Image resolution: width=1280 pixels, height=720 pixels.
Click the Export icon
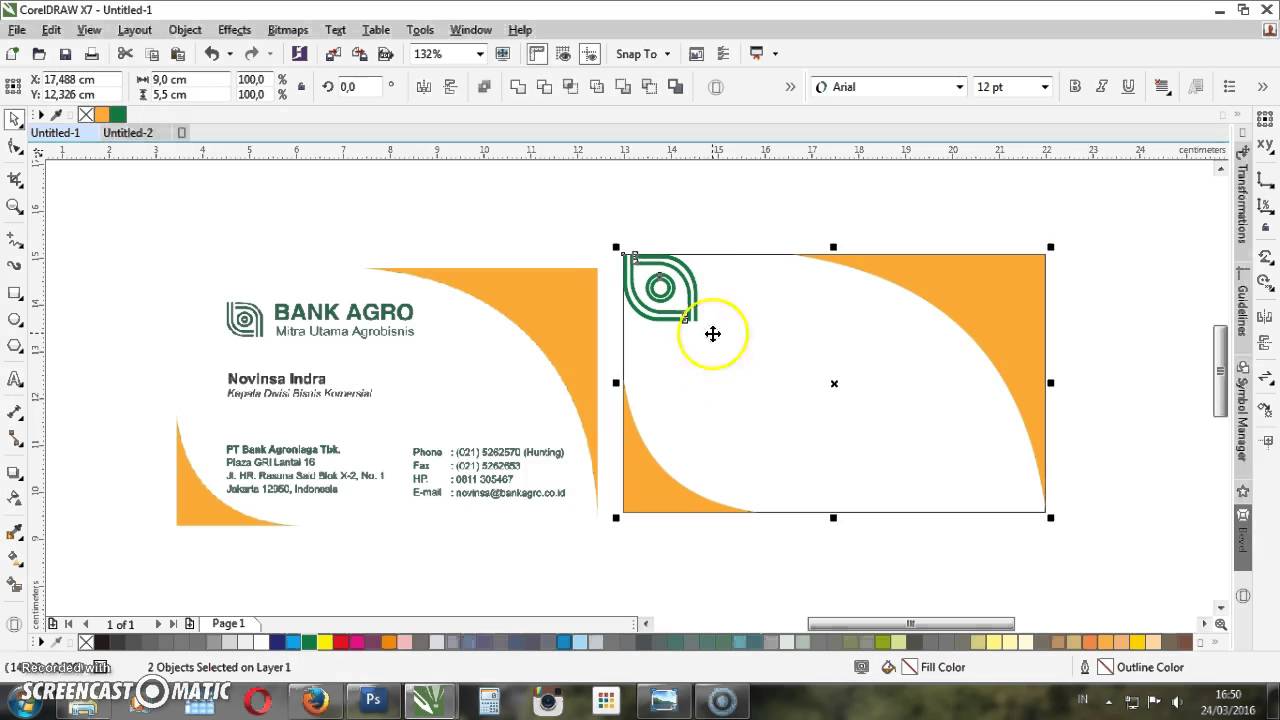(359, 54)
